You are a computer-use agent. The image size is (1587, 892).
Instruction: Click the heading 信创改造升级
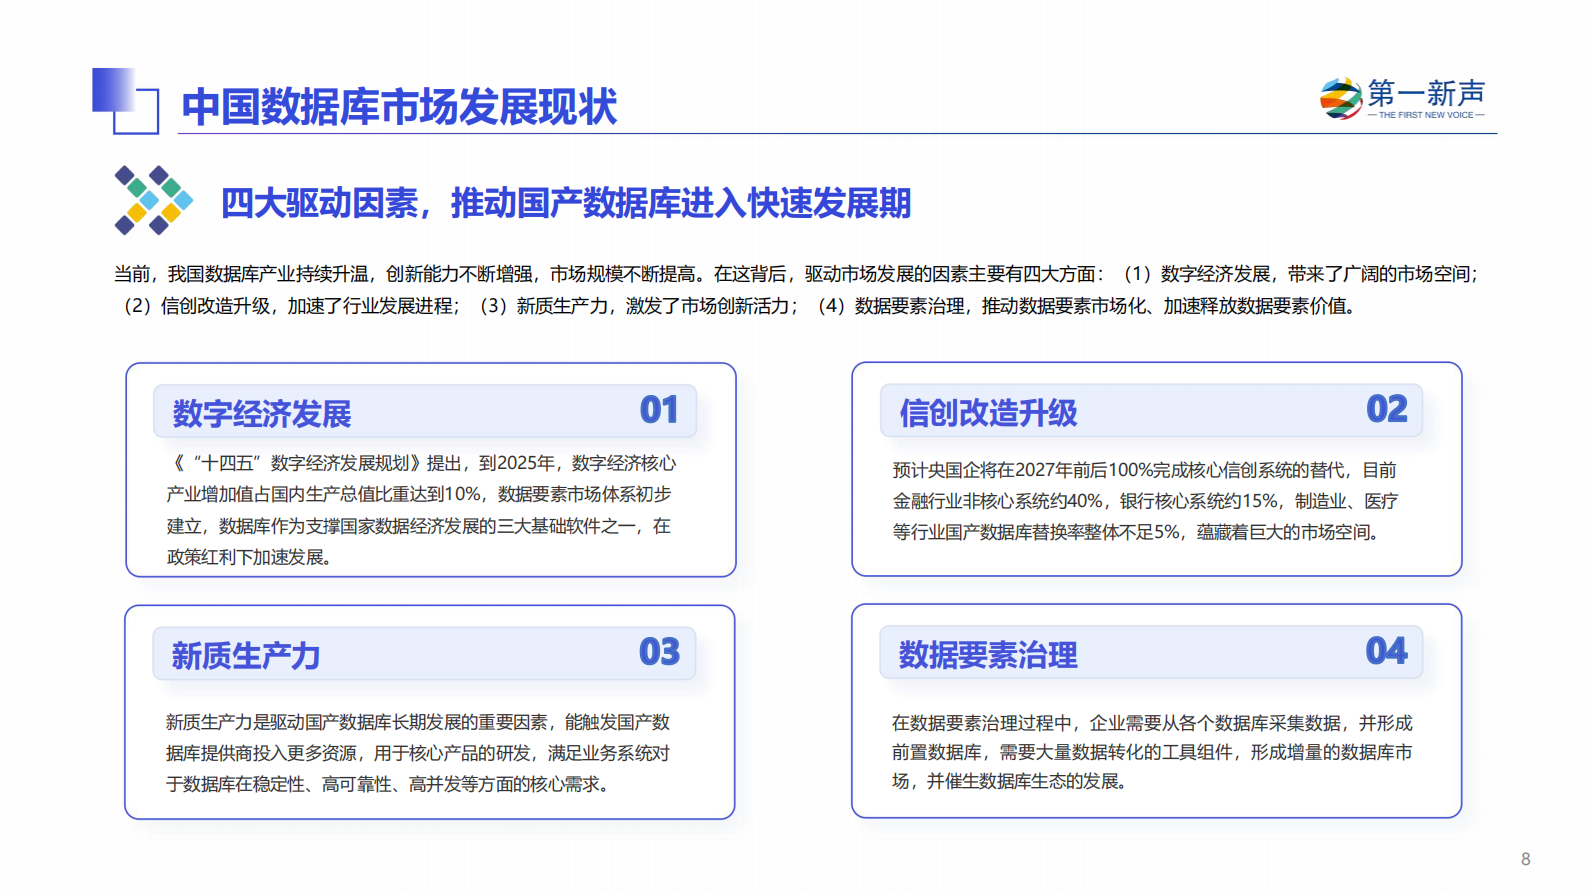pos(988,412)
